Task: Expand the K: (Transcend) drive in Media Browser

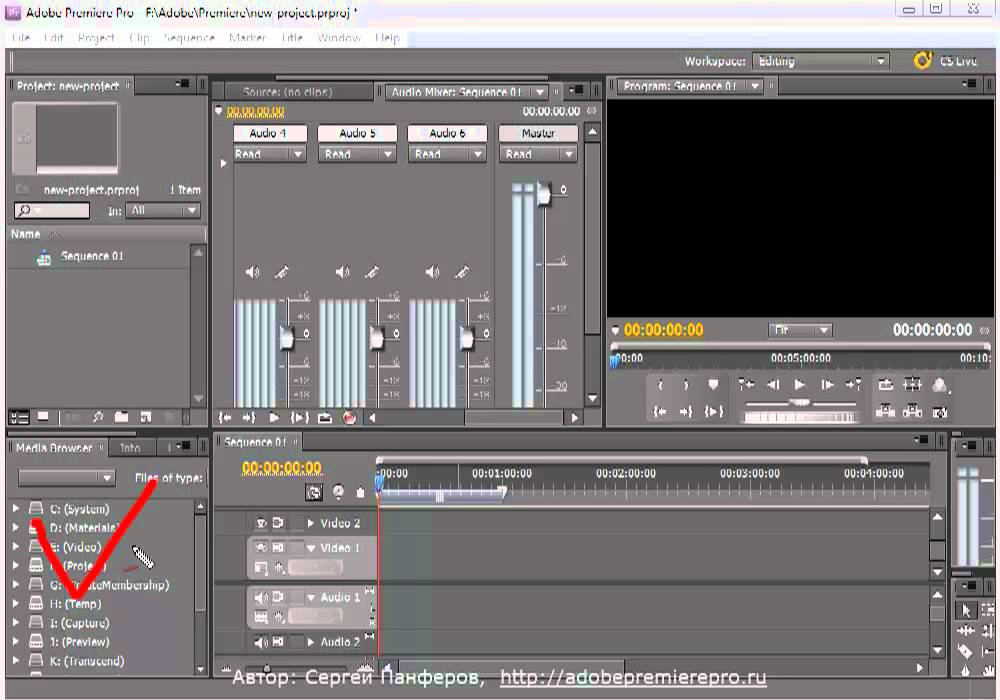Action: tap(15, 660)
